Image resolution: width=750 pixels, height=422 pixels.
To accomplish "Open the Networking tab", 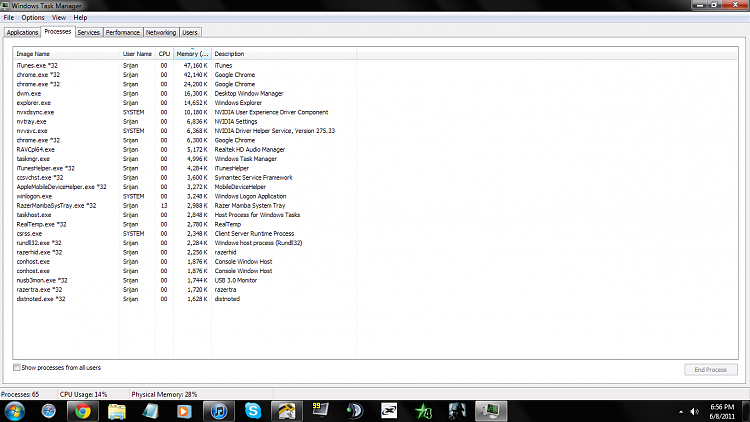I will pyautogui.click(x=161, y=33).
